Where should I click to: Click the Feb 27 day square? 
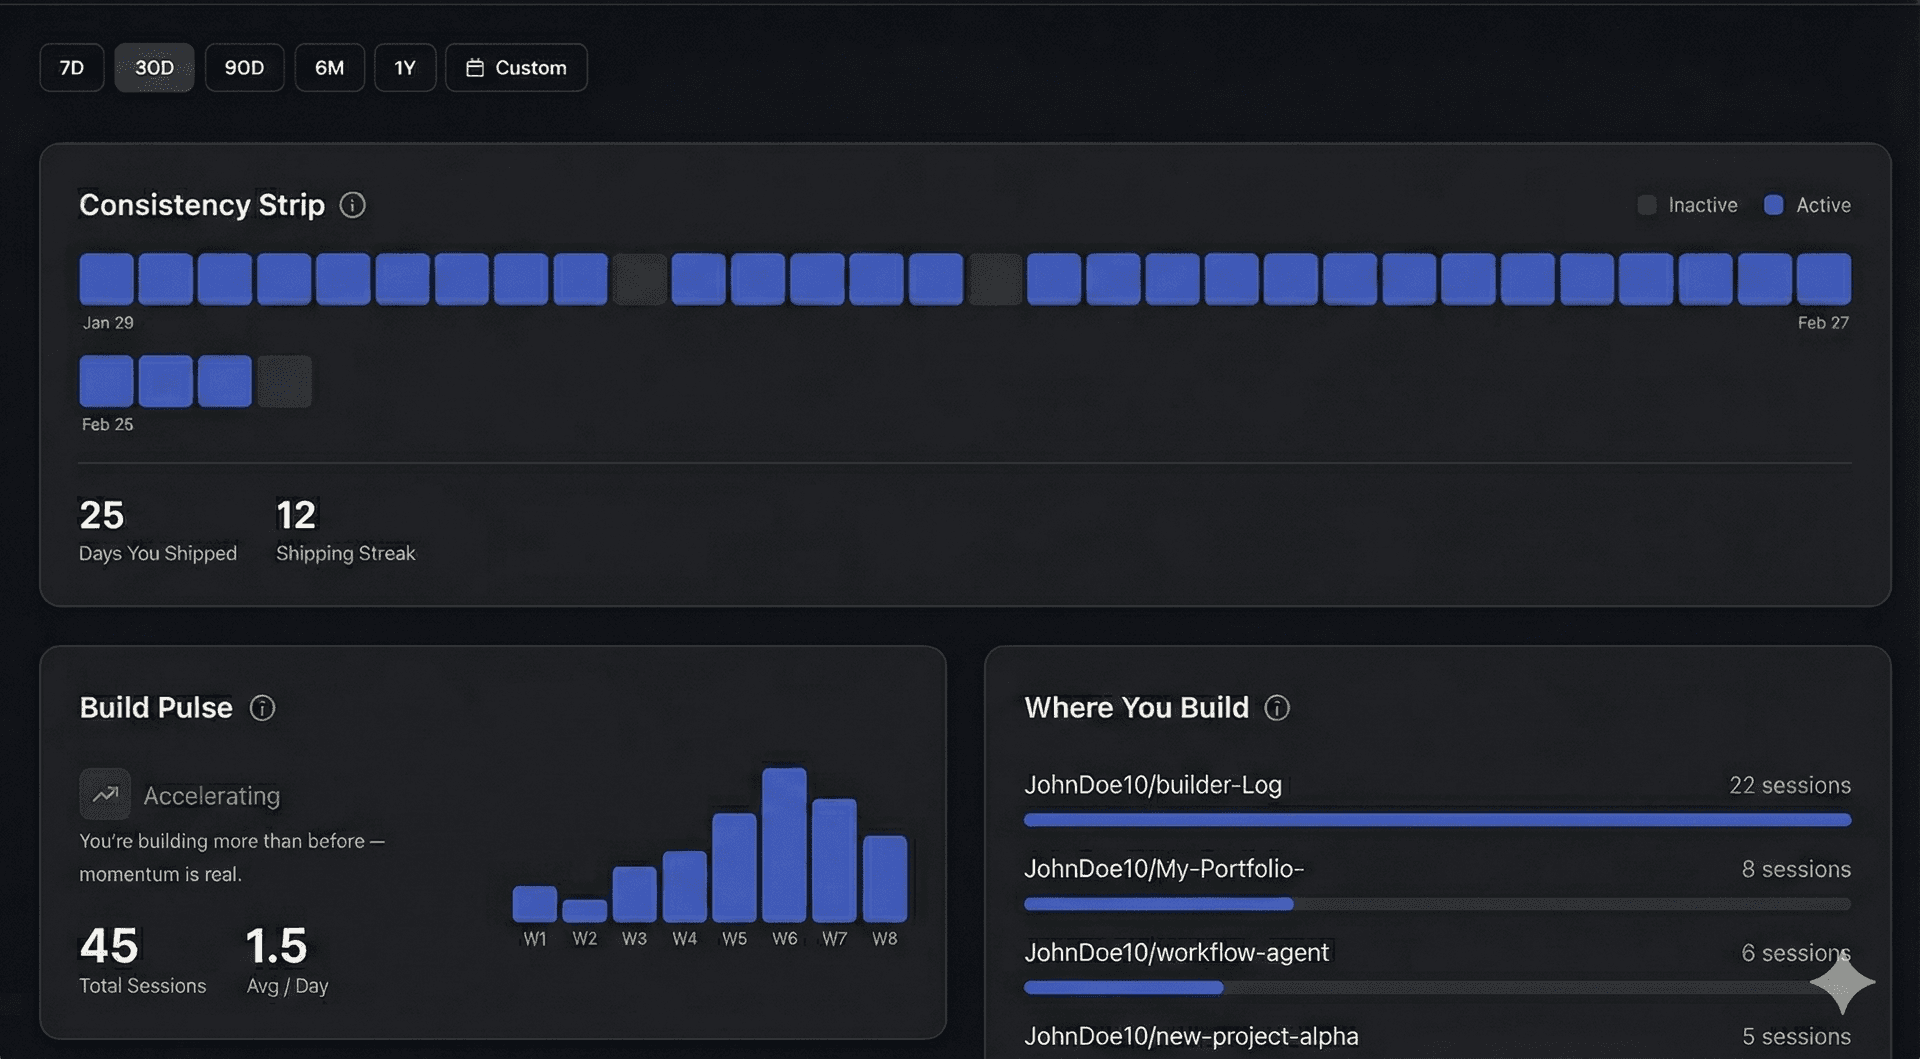click(x=1824, y=278)
